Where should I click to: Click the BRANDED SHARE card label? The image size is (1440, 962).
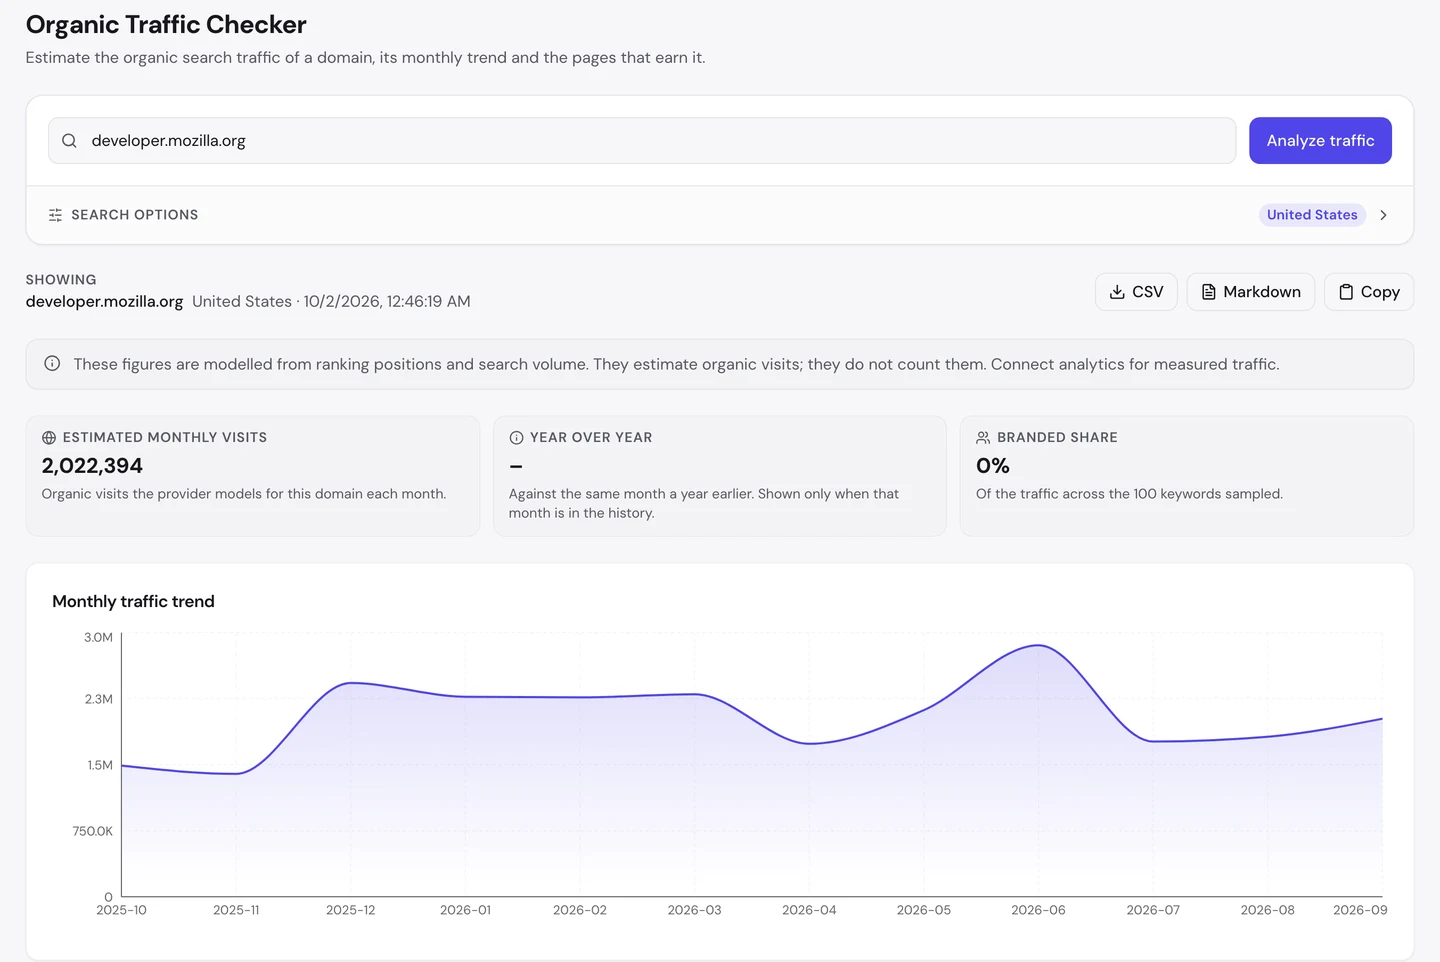(1057, 438)
